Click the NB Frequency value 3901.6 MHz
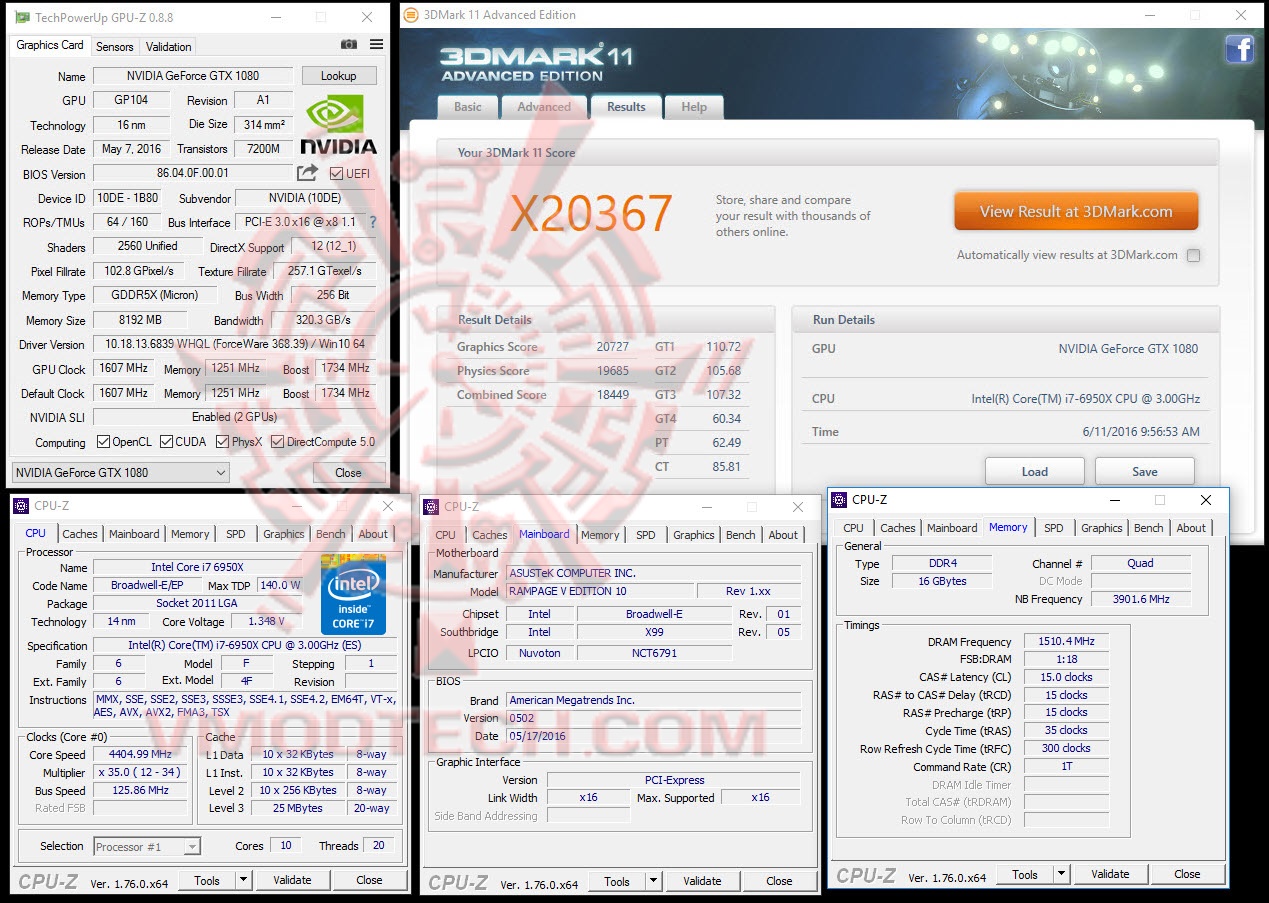Viewport: 1269px width, 903px height. click(1141, 599)
